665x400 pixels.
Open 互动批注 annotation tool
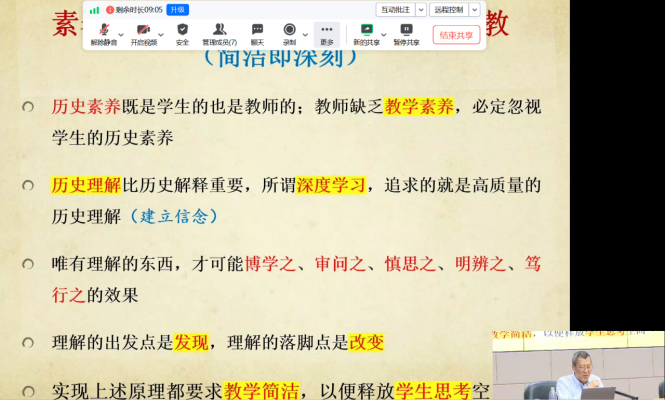(x=395, y=10)
